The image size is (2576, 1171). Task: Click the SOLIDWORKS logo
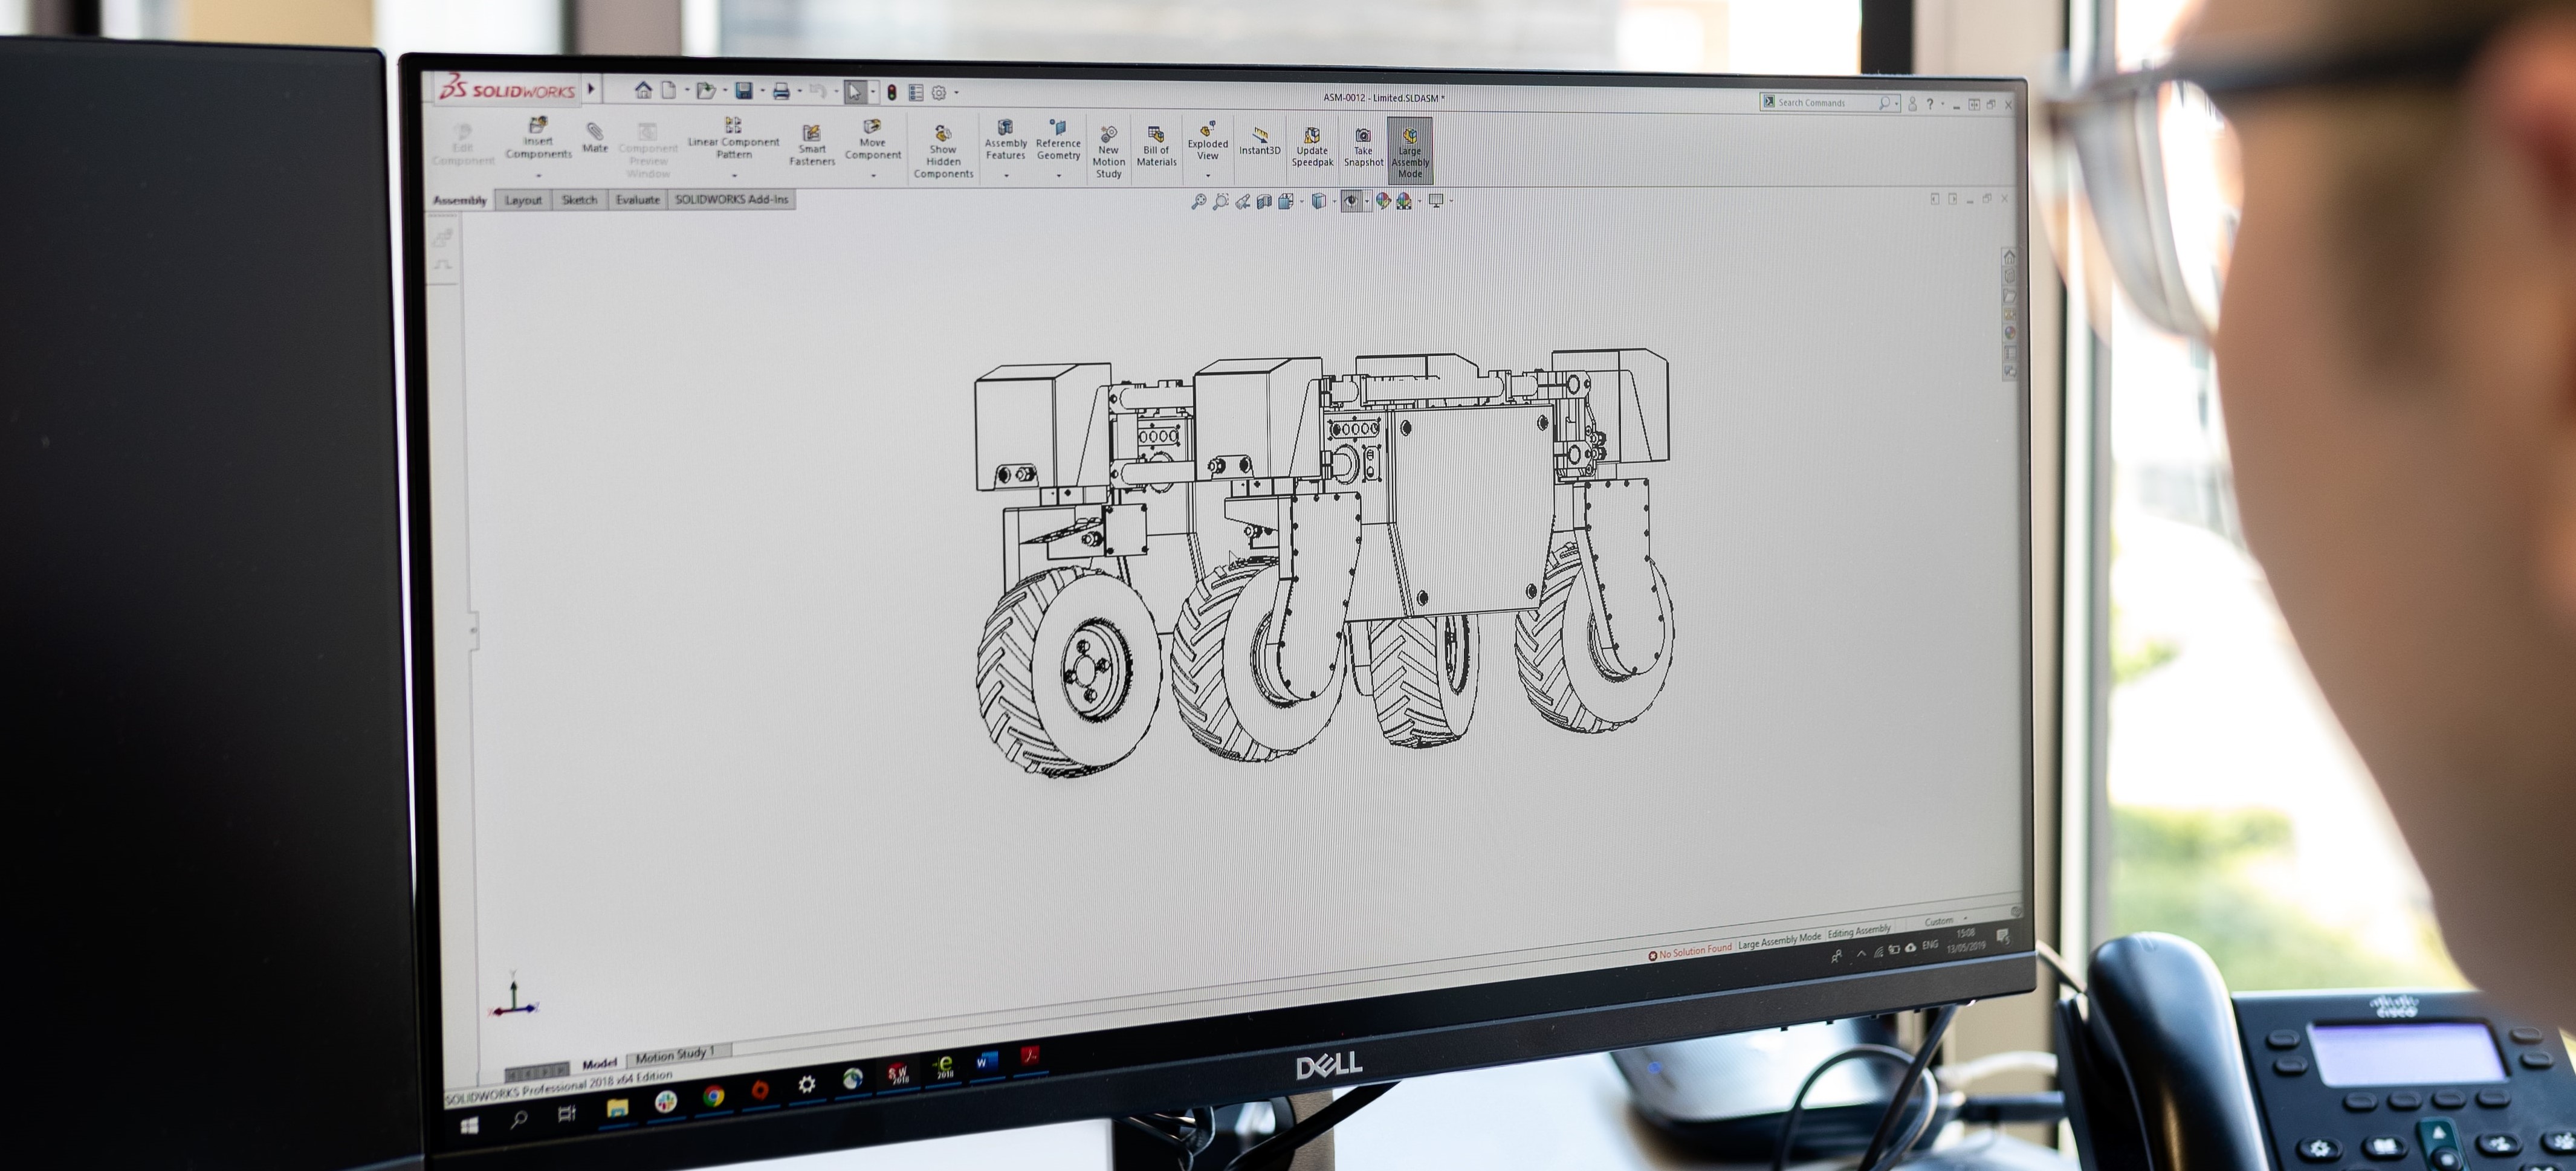pyautogui.click(x=507, y=88)
